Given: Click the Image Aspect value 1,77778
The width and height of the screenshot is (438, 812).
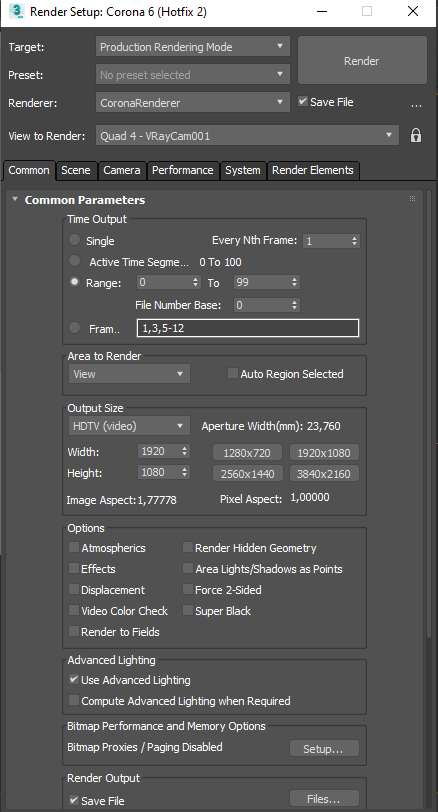Looking at the screenshot, I should click(x=157, y=500).
